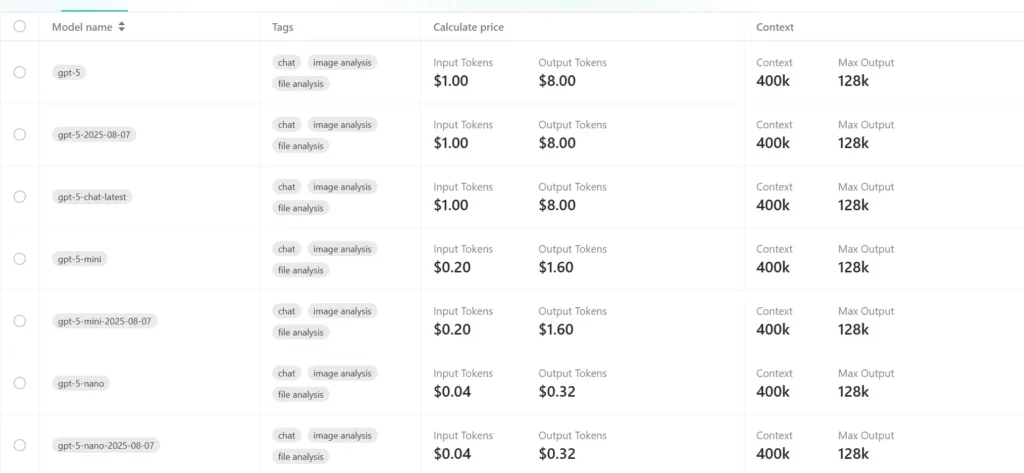The width and height of the screenshot is (1024, 473).
Task: Select the gpt-5-mini row checkbox
Action: click(20, 258)
